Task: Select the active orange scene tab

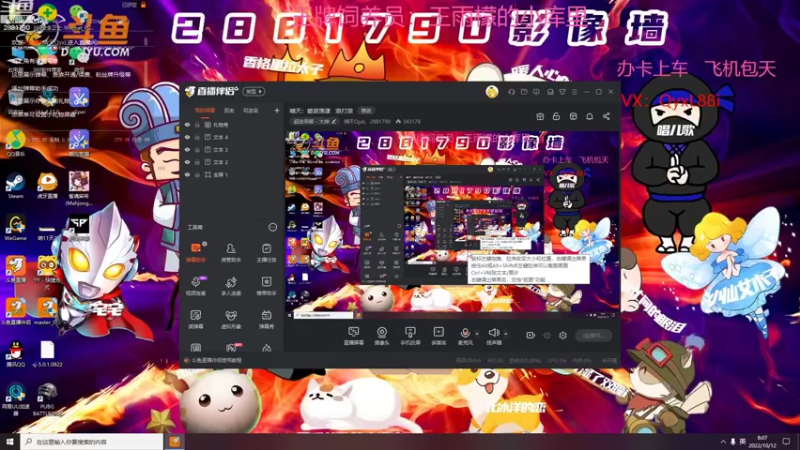Action: coord(205,110)
